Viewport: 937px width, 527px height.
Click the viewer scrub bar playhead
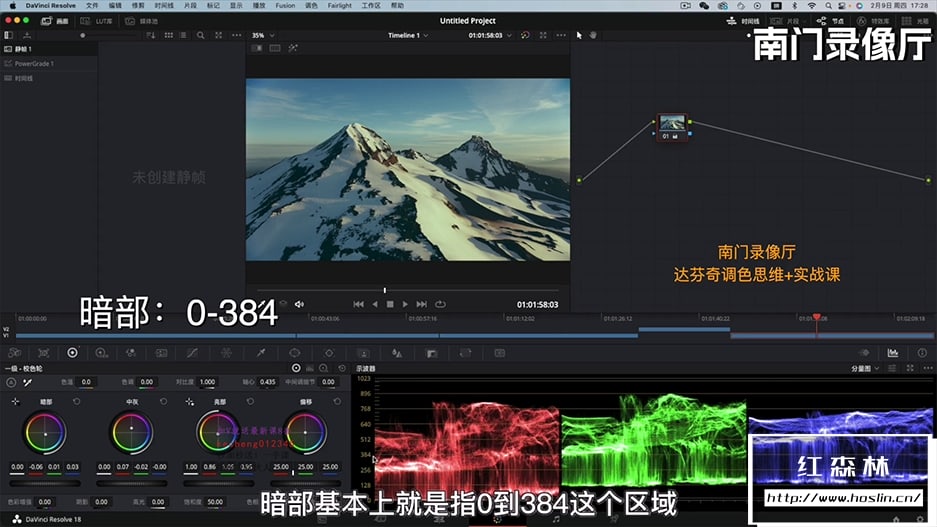384,290
